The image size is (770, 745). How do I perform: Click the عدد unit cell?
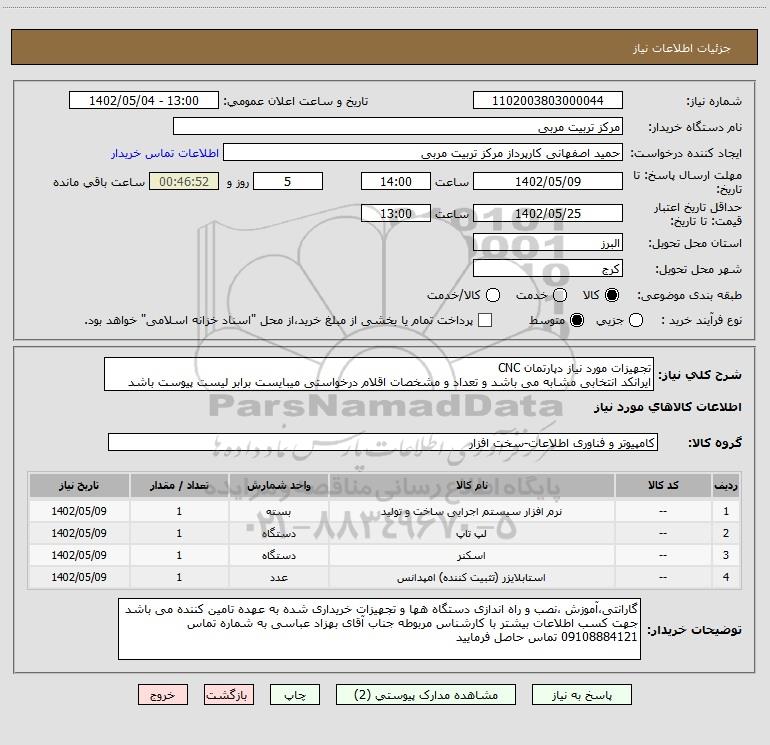[278, 578]
